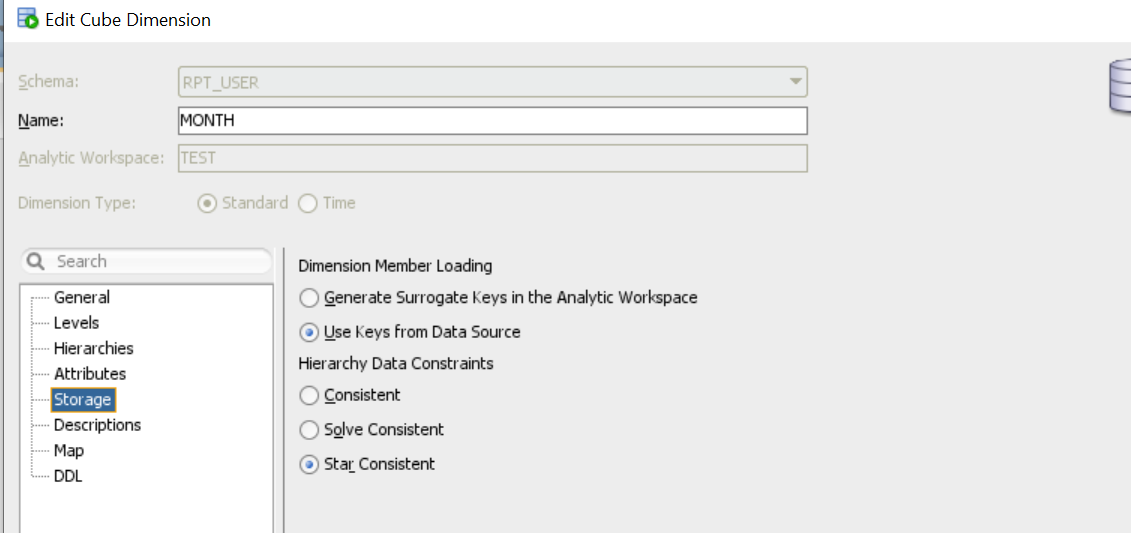Select the Consistent hierarchy constraint
This screenshot has height=533, width=1131.
click(310, 396)
